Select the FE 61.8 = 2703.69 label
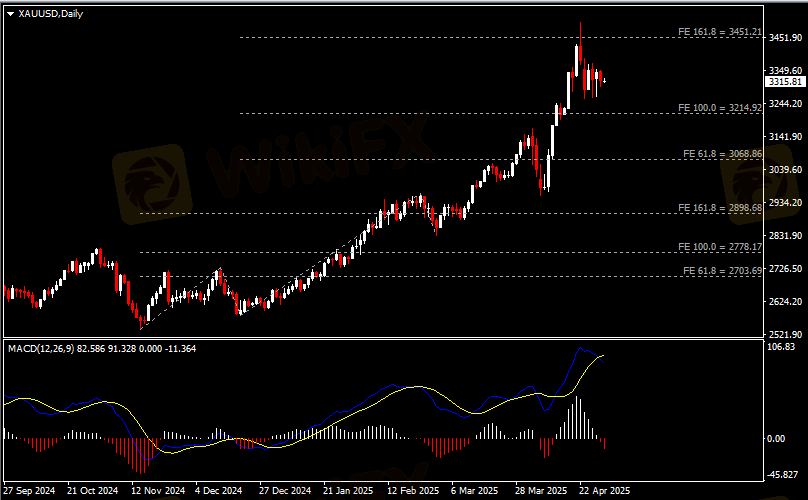The image size is (808, 500). pos(722,271)
